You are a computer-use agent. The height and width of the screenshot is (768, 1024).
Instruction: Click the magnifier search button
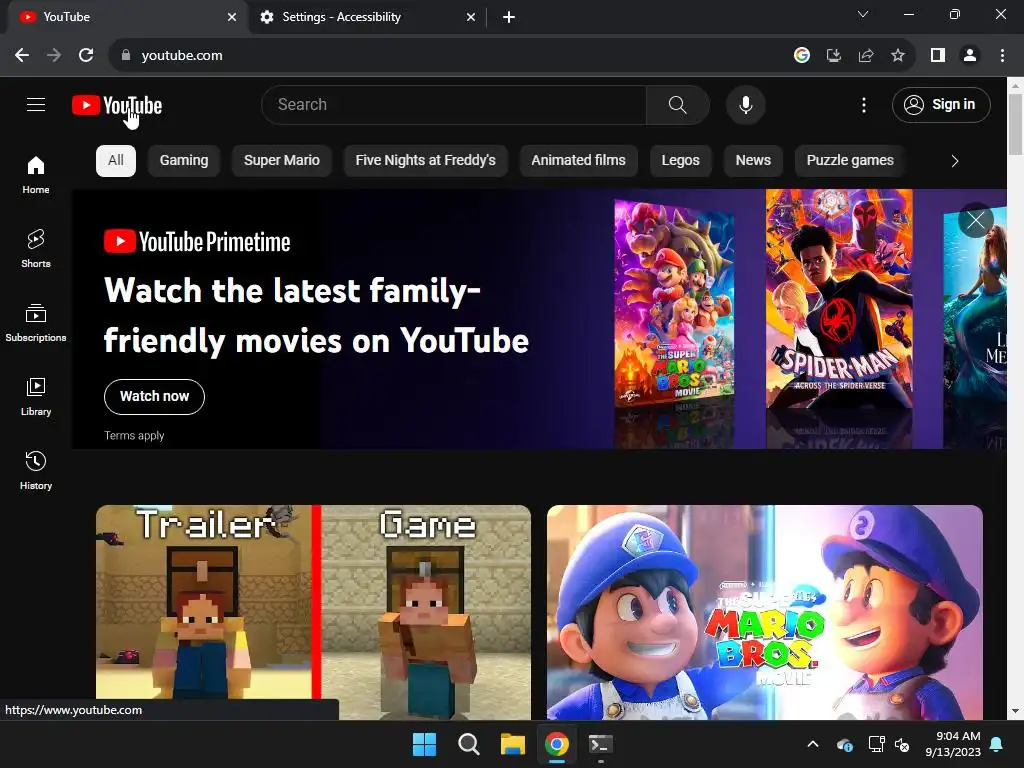coord(677,104)
